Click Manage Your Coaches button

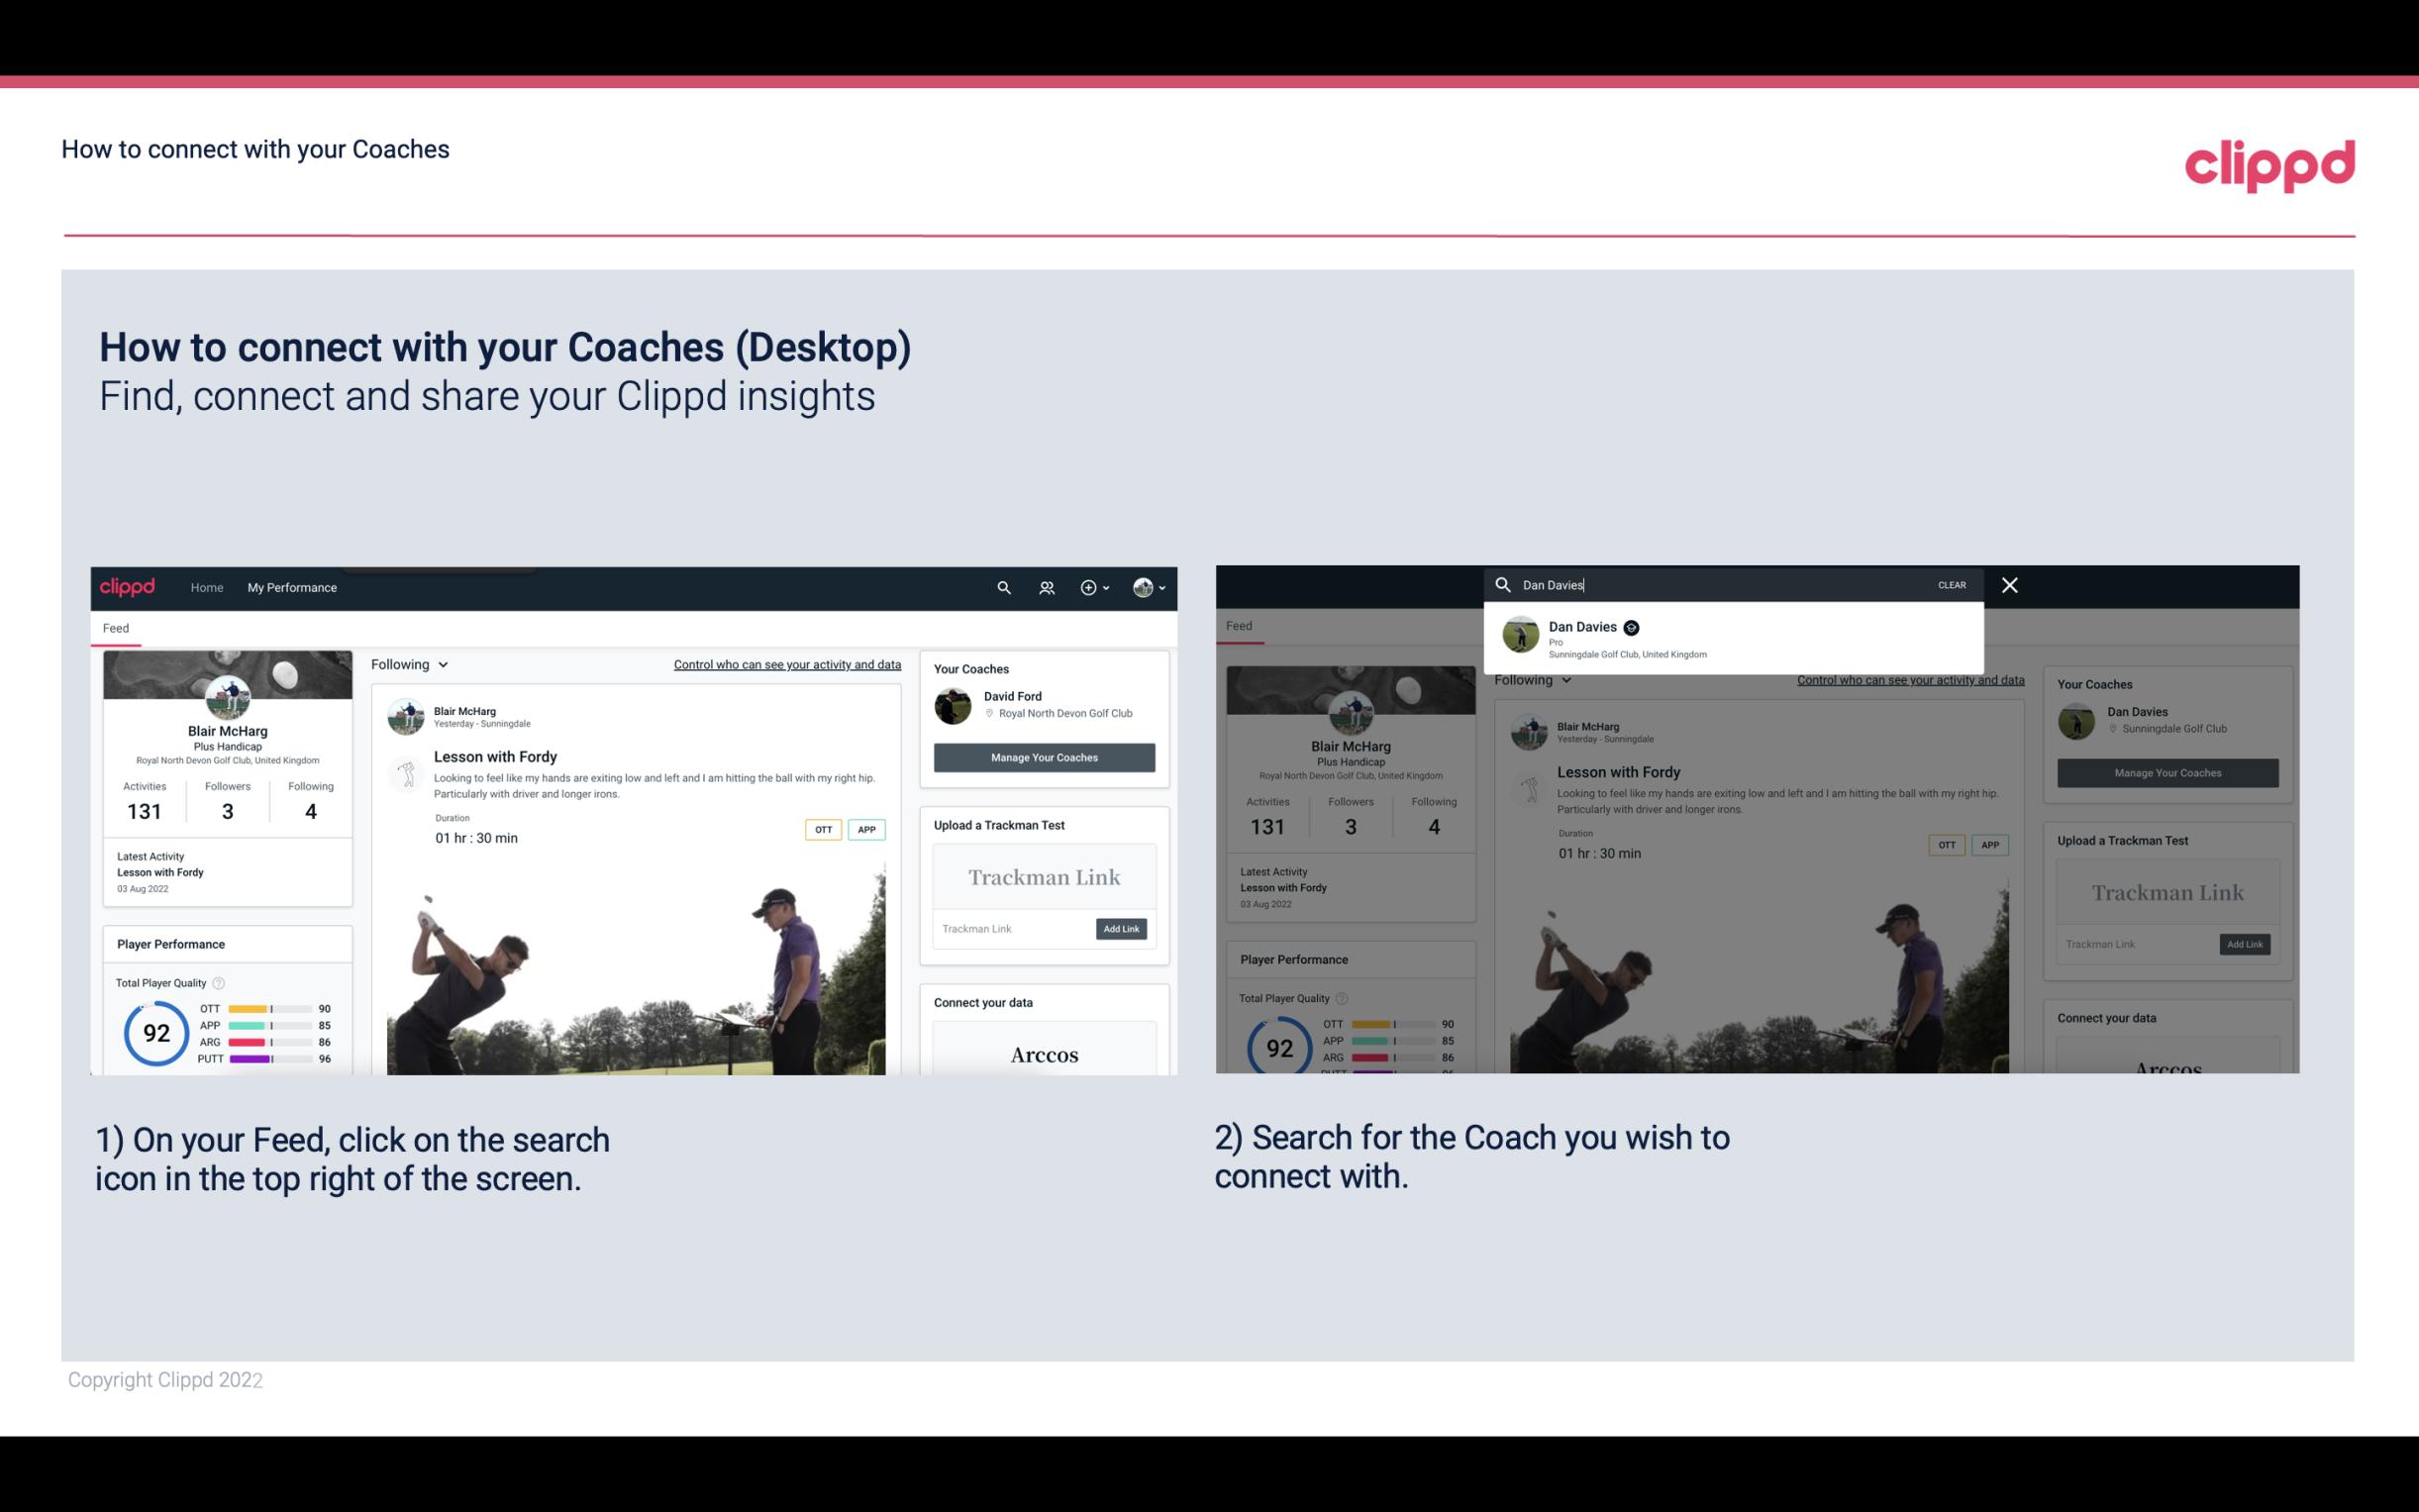click(x=1042, y=756)
